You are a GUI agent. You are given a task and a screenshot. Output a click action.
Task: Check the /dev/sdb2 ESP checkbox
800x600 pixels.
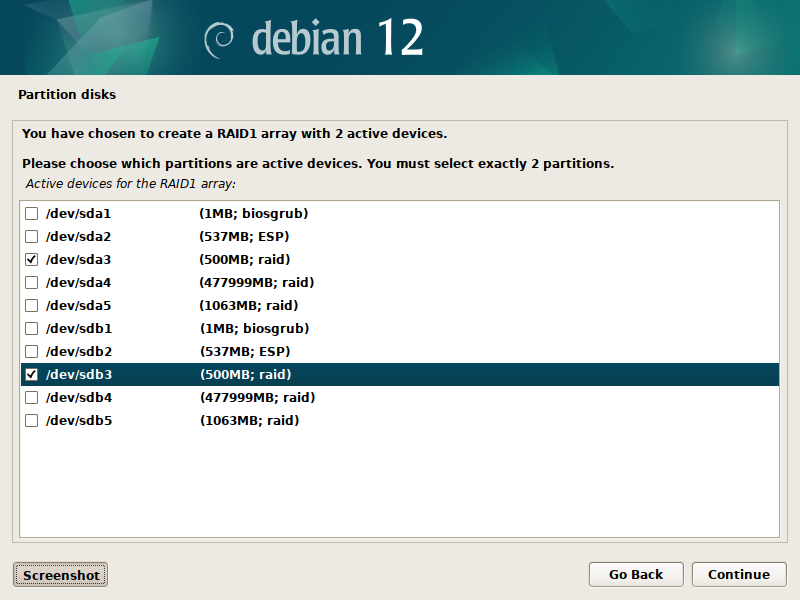(x=31, y=352)
